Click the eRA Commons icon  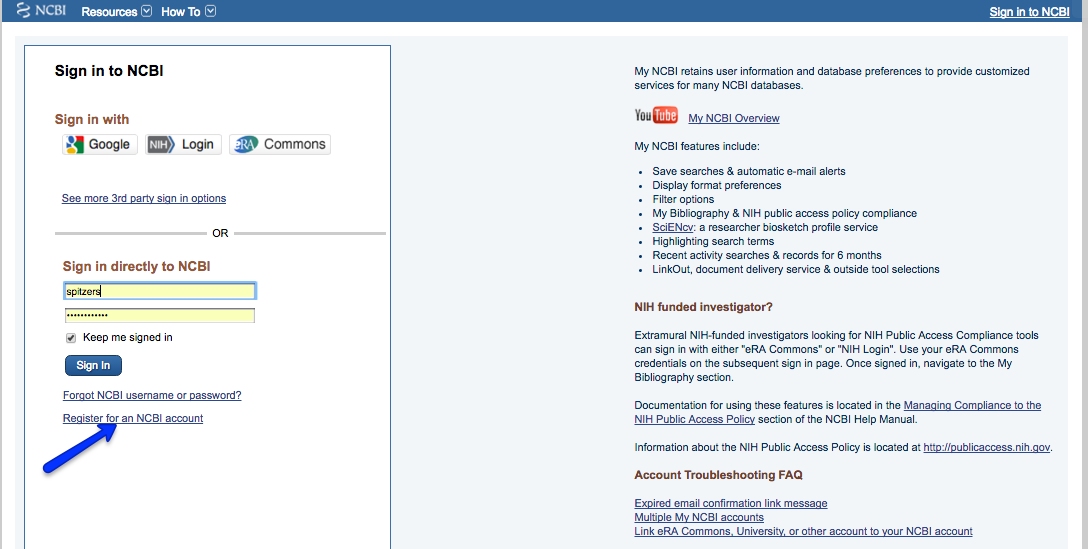245,144
